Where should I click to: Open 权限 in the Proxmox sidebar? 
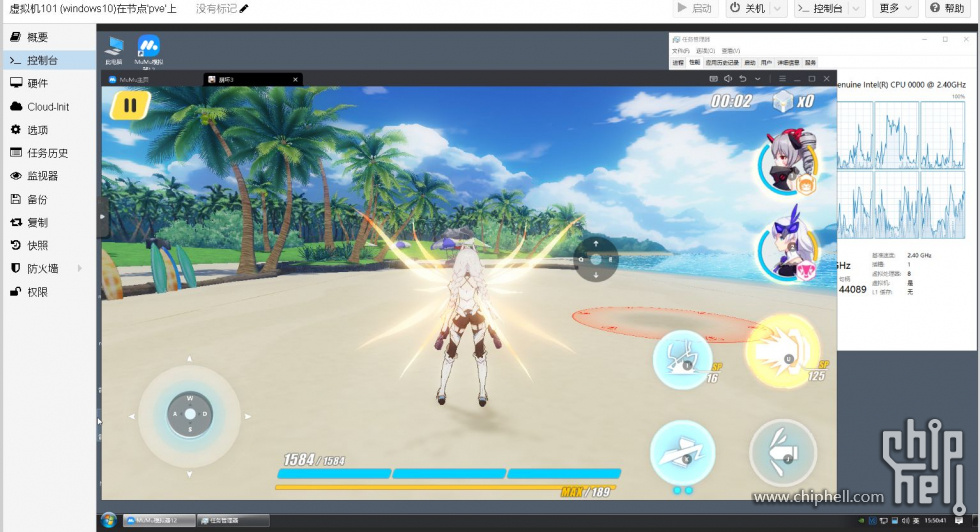click(x=49, y=291)
